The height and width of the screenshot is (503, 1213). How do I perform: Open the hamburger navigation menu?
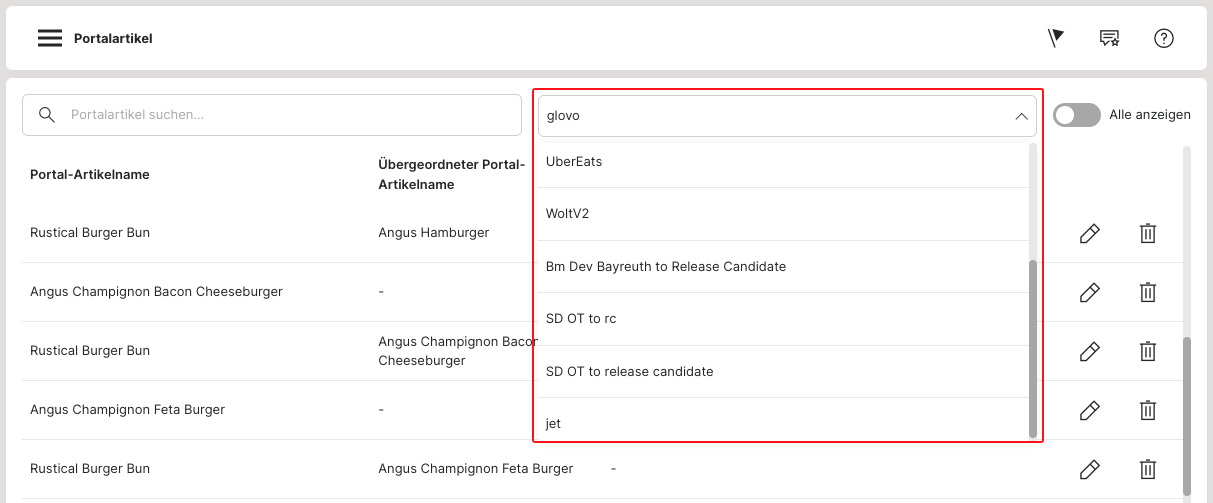click(50, 38)
